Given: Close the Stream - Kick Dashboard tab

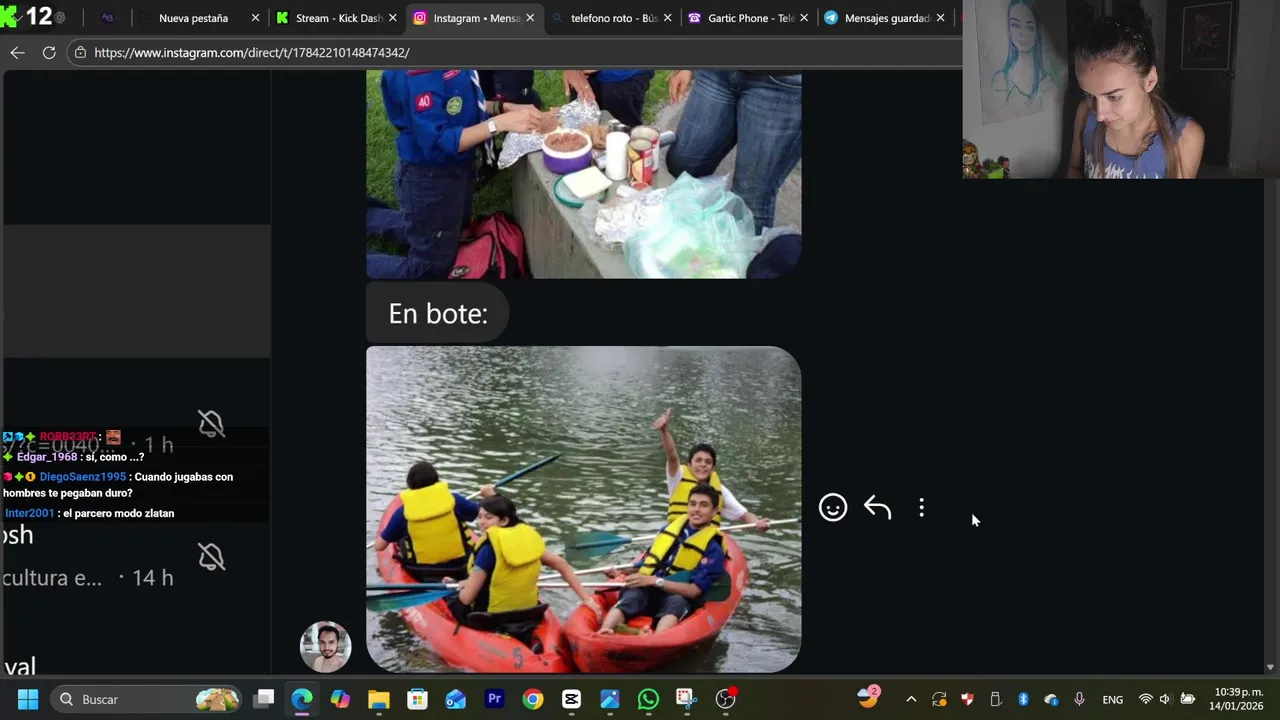Looking at the screenshot, I should tap(393, 18).
